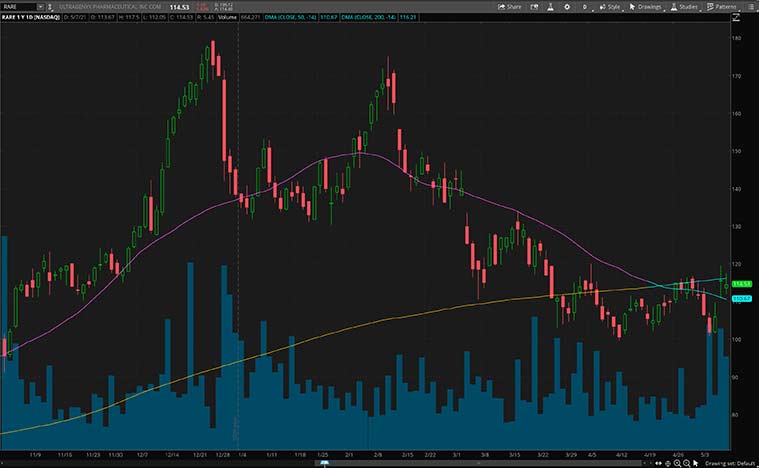
Task: Expand the RARE symbol dropdown
Action: click(x=39, y=7)
